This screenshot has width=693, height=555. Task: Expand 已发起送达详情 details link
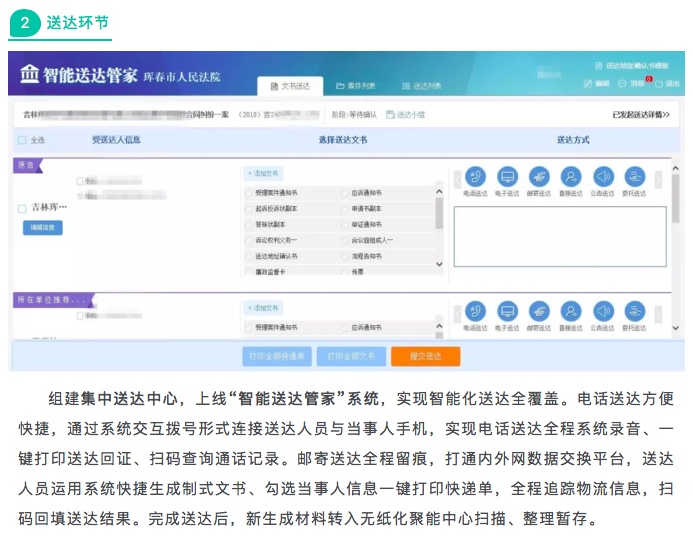[640, 115]
